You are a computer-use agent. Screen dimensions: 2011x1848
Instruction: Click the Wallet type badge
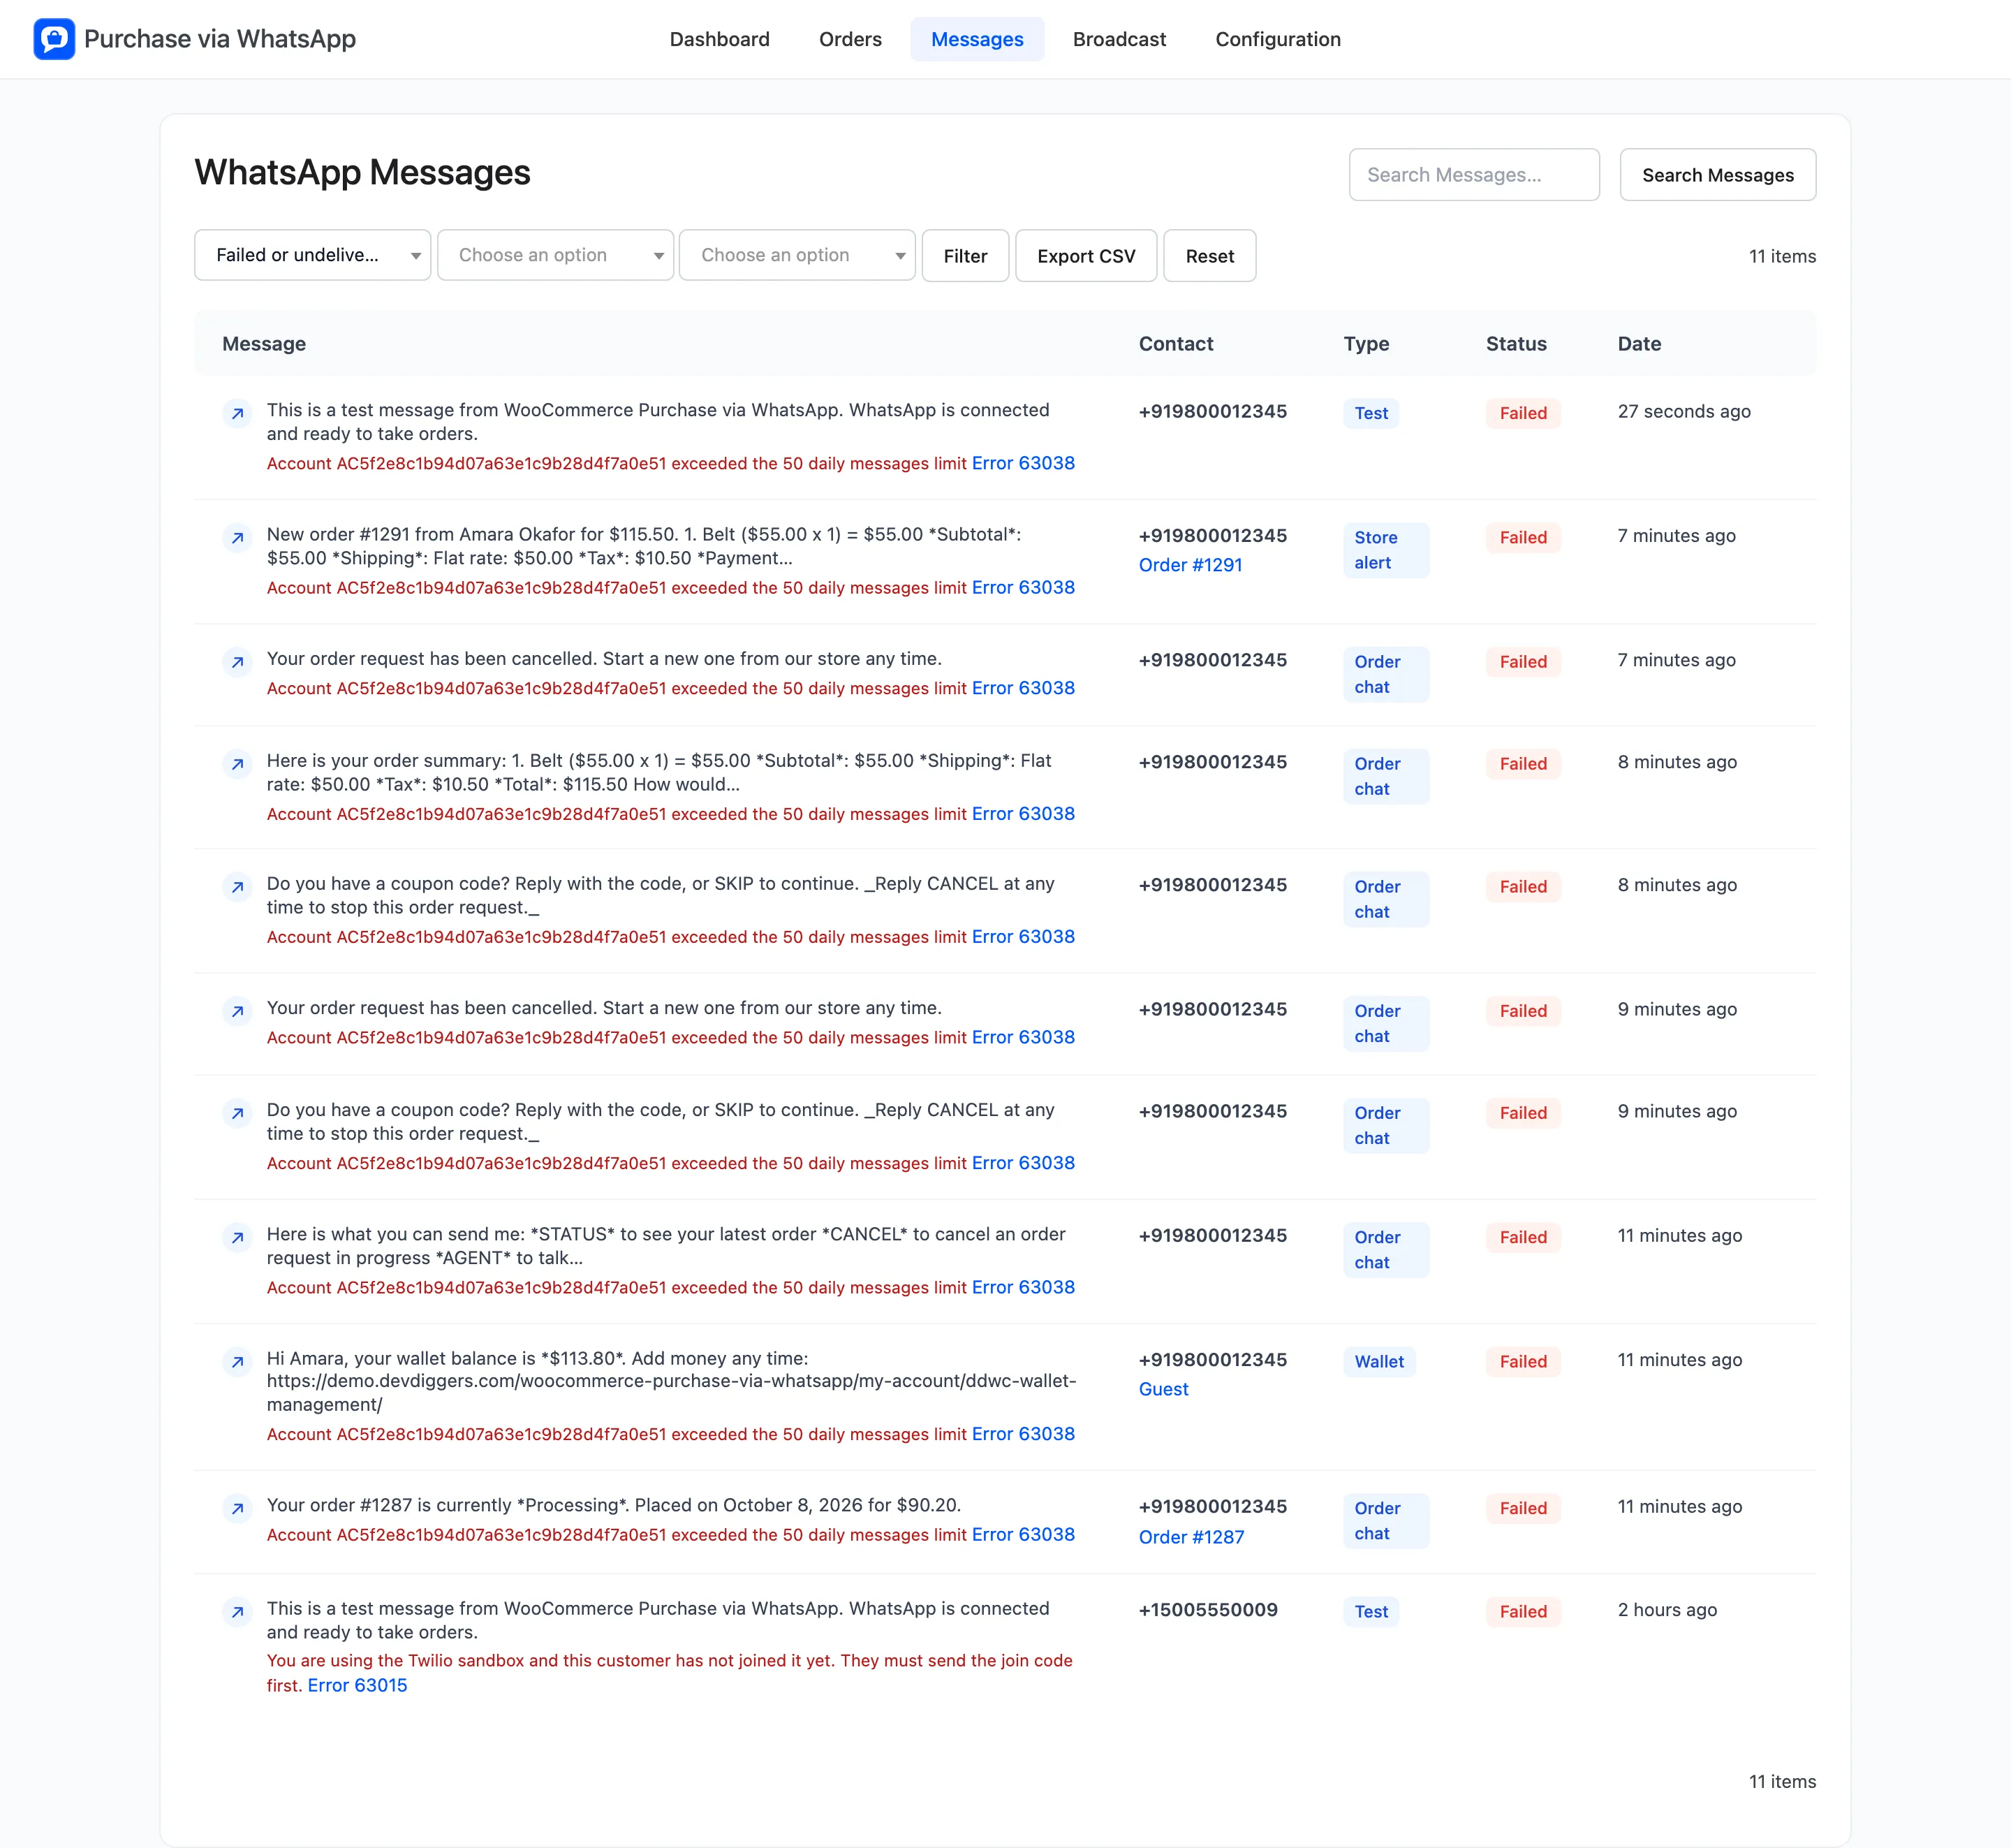point(1379,1362)
